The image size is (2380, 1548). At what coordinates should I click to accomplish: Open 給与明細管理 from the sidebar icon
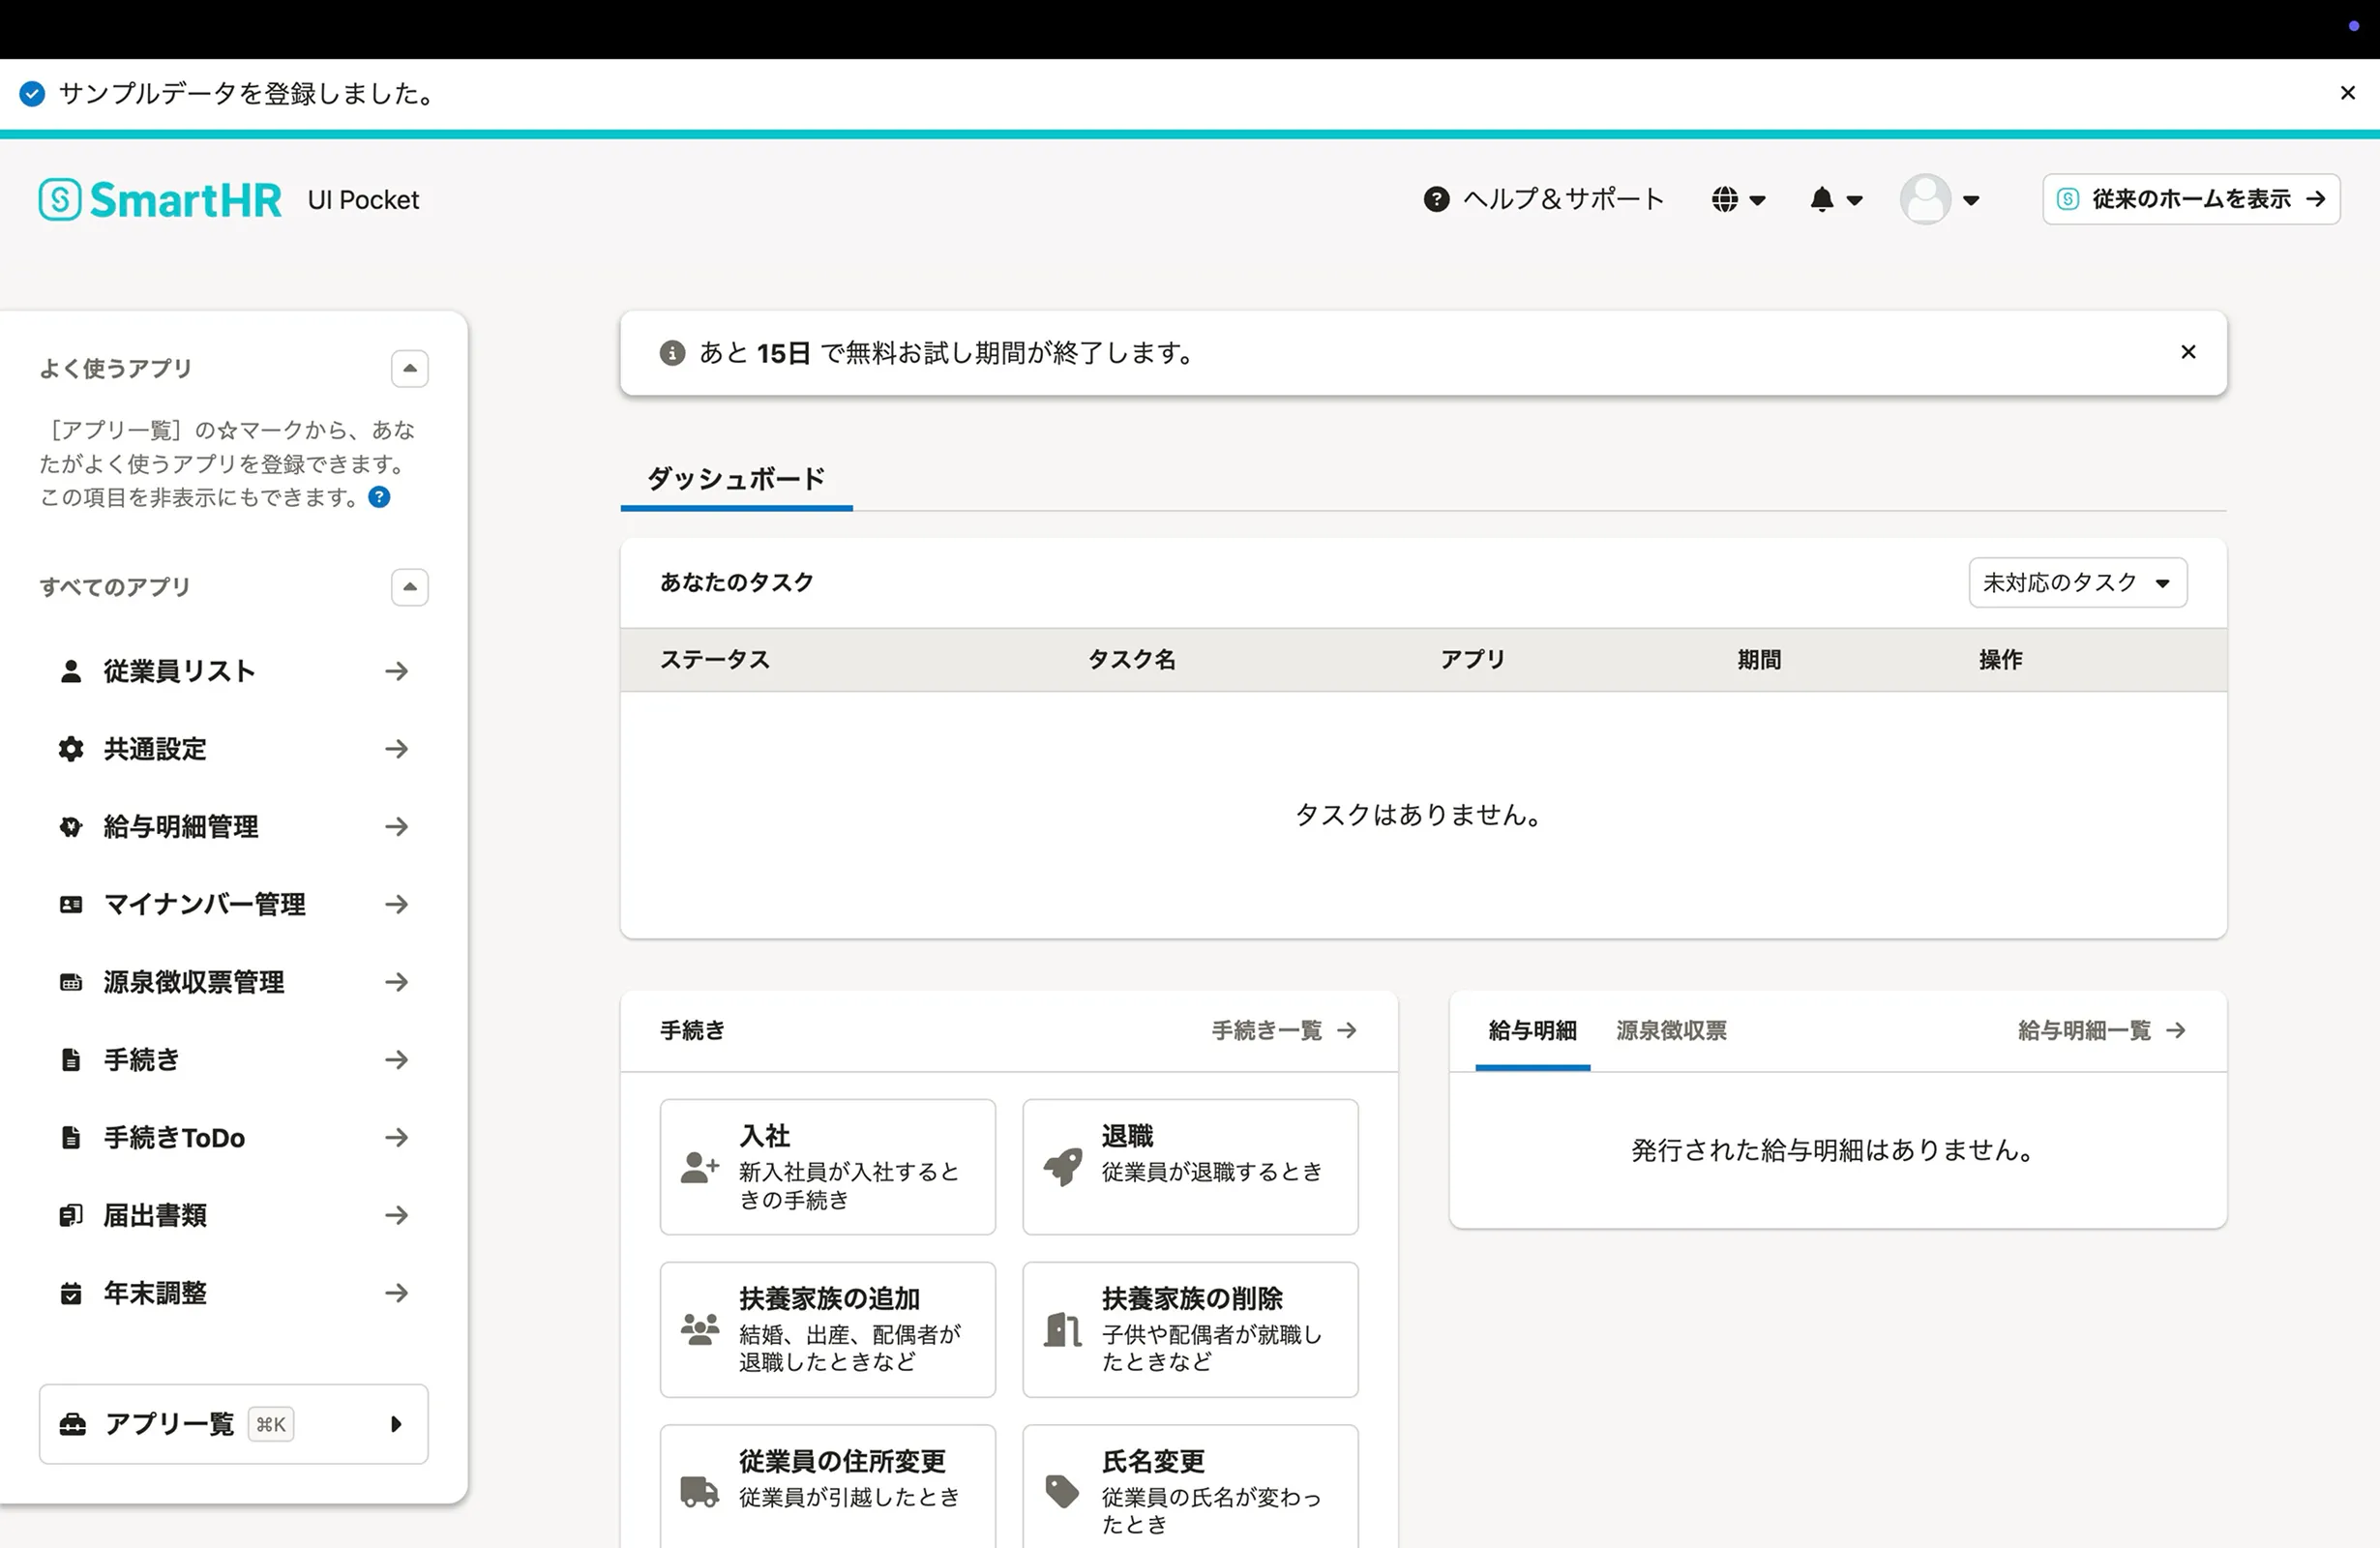point(70,826)
